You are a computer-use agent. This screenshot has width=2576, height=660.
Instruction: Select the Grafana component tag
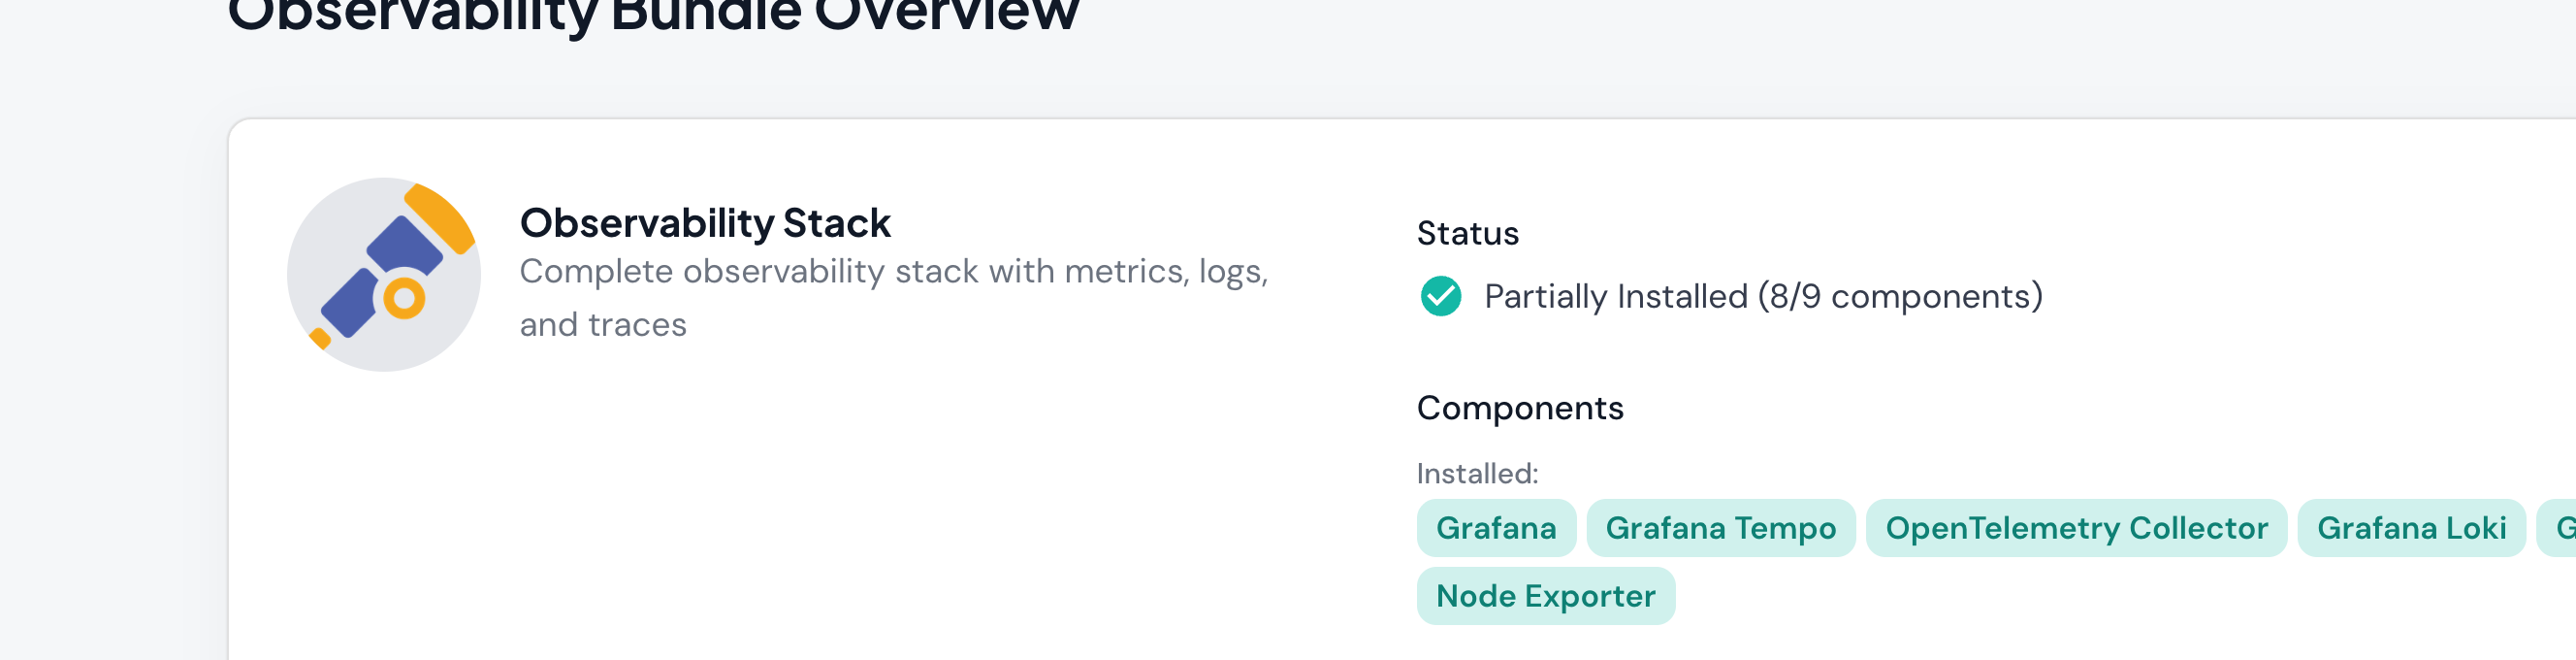(x=1496, y=528)
